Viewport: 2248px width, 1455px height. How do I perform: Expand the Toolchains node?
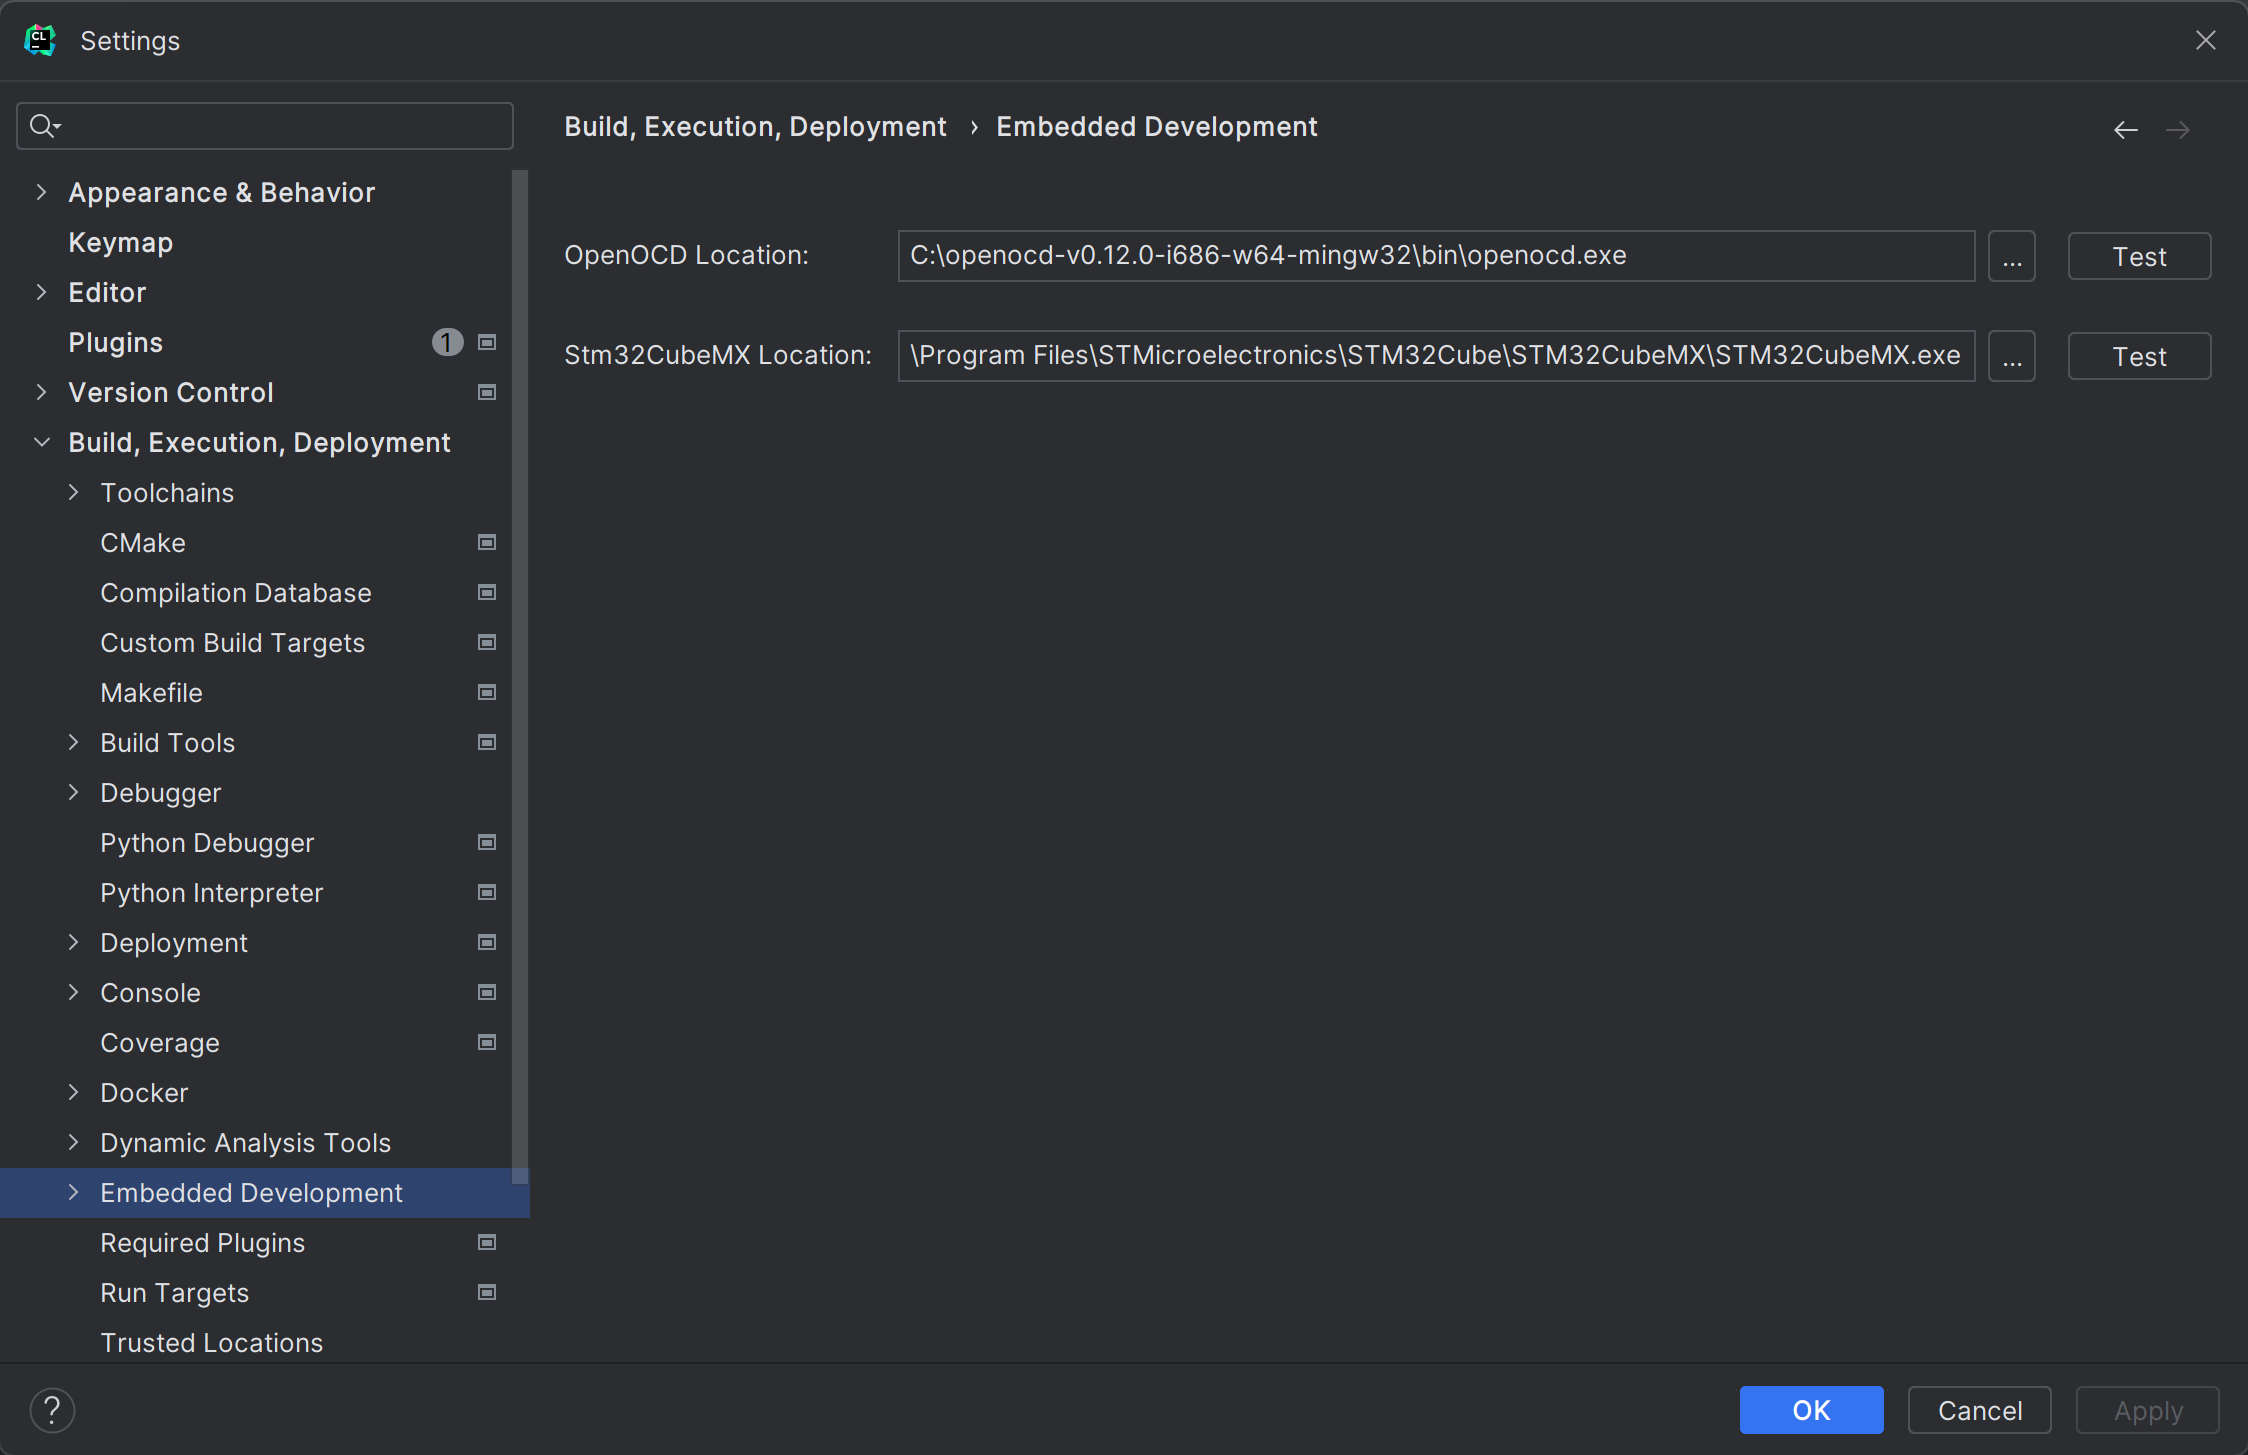point(73,492)
